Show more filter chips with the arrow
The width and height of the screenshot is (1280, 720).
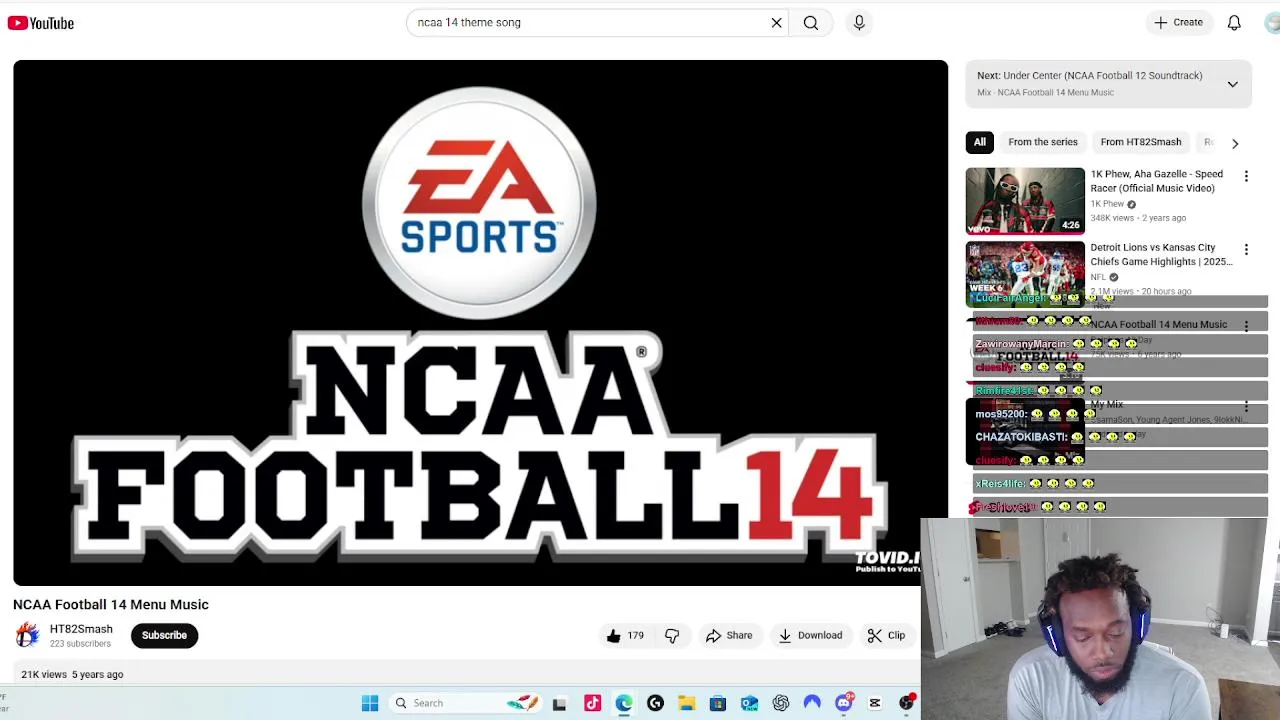(x=1235, y=143)
